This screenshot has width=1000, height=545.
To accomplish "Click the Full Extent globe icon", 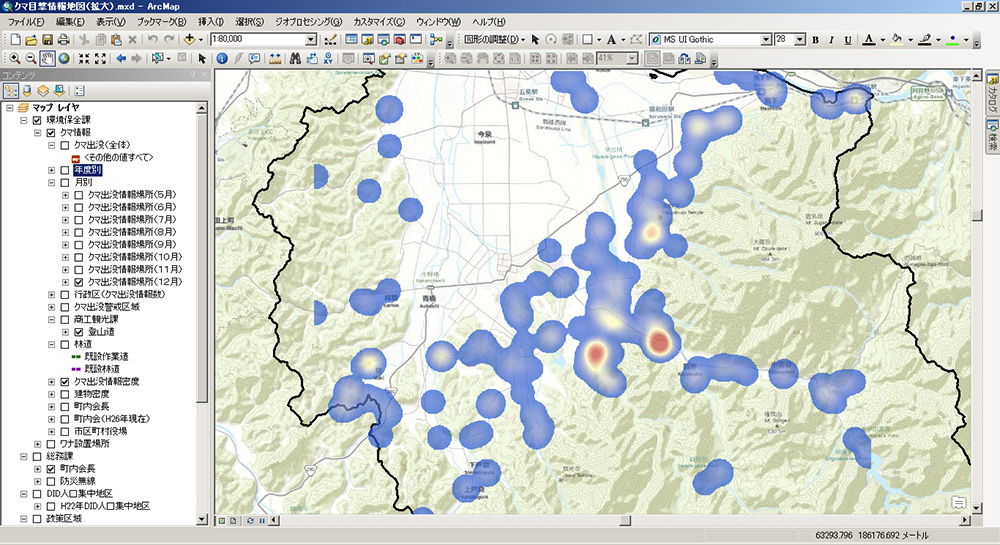I will (63, 58).
